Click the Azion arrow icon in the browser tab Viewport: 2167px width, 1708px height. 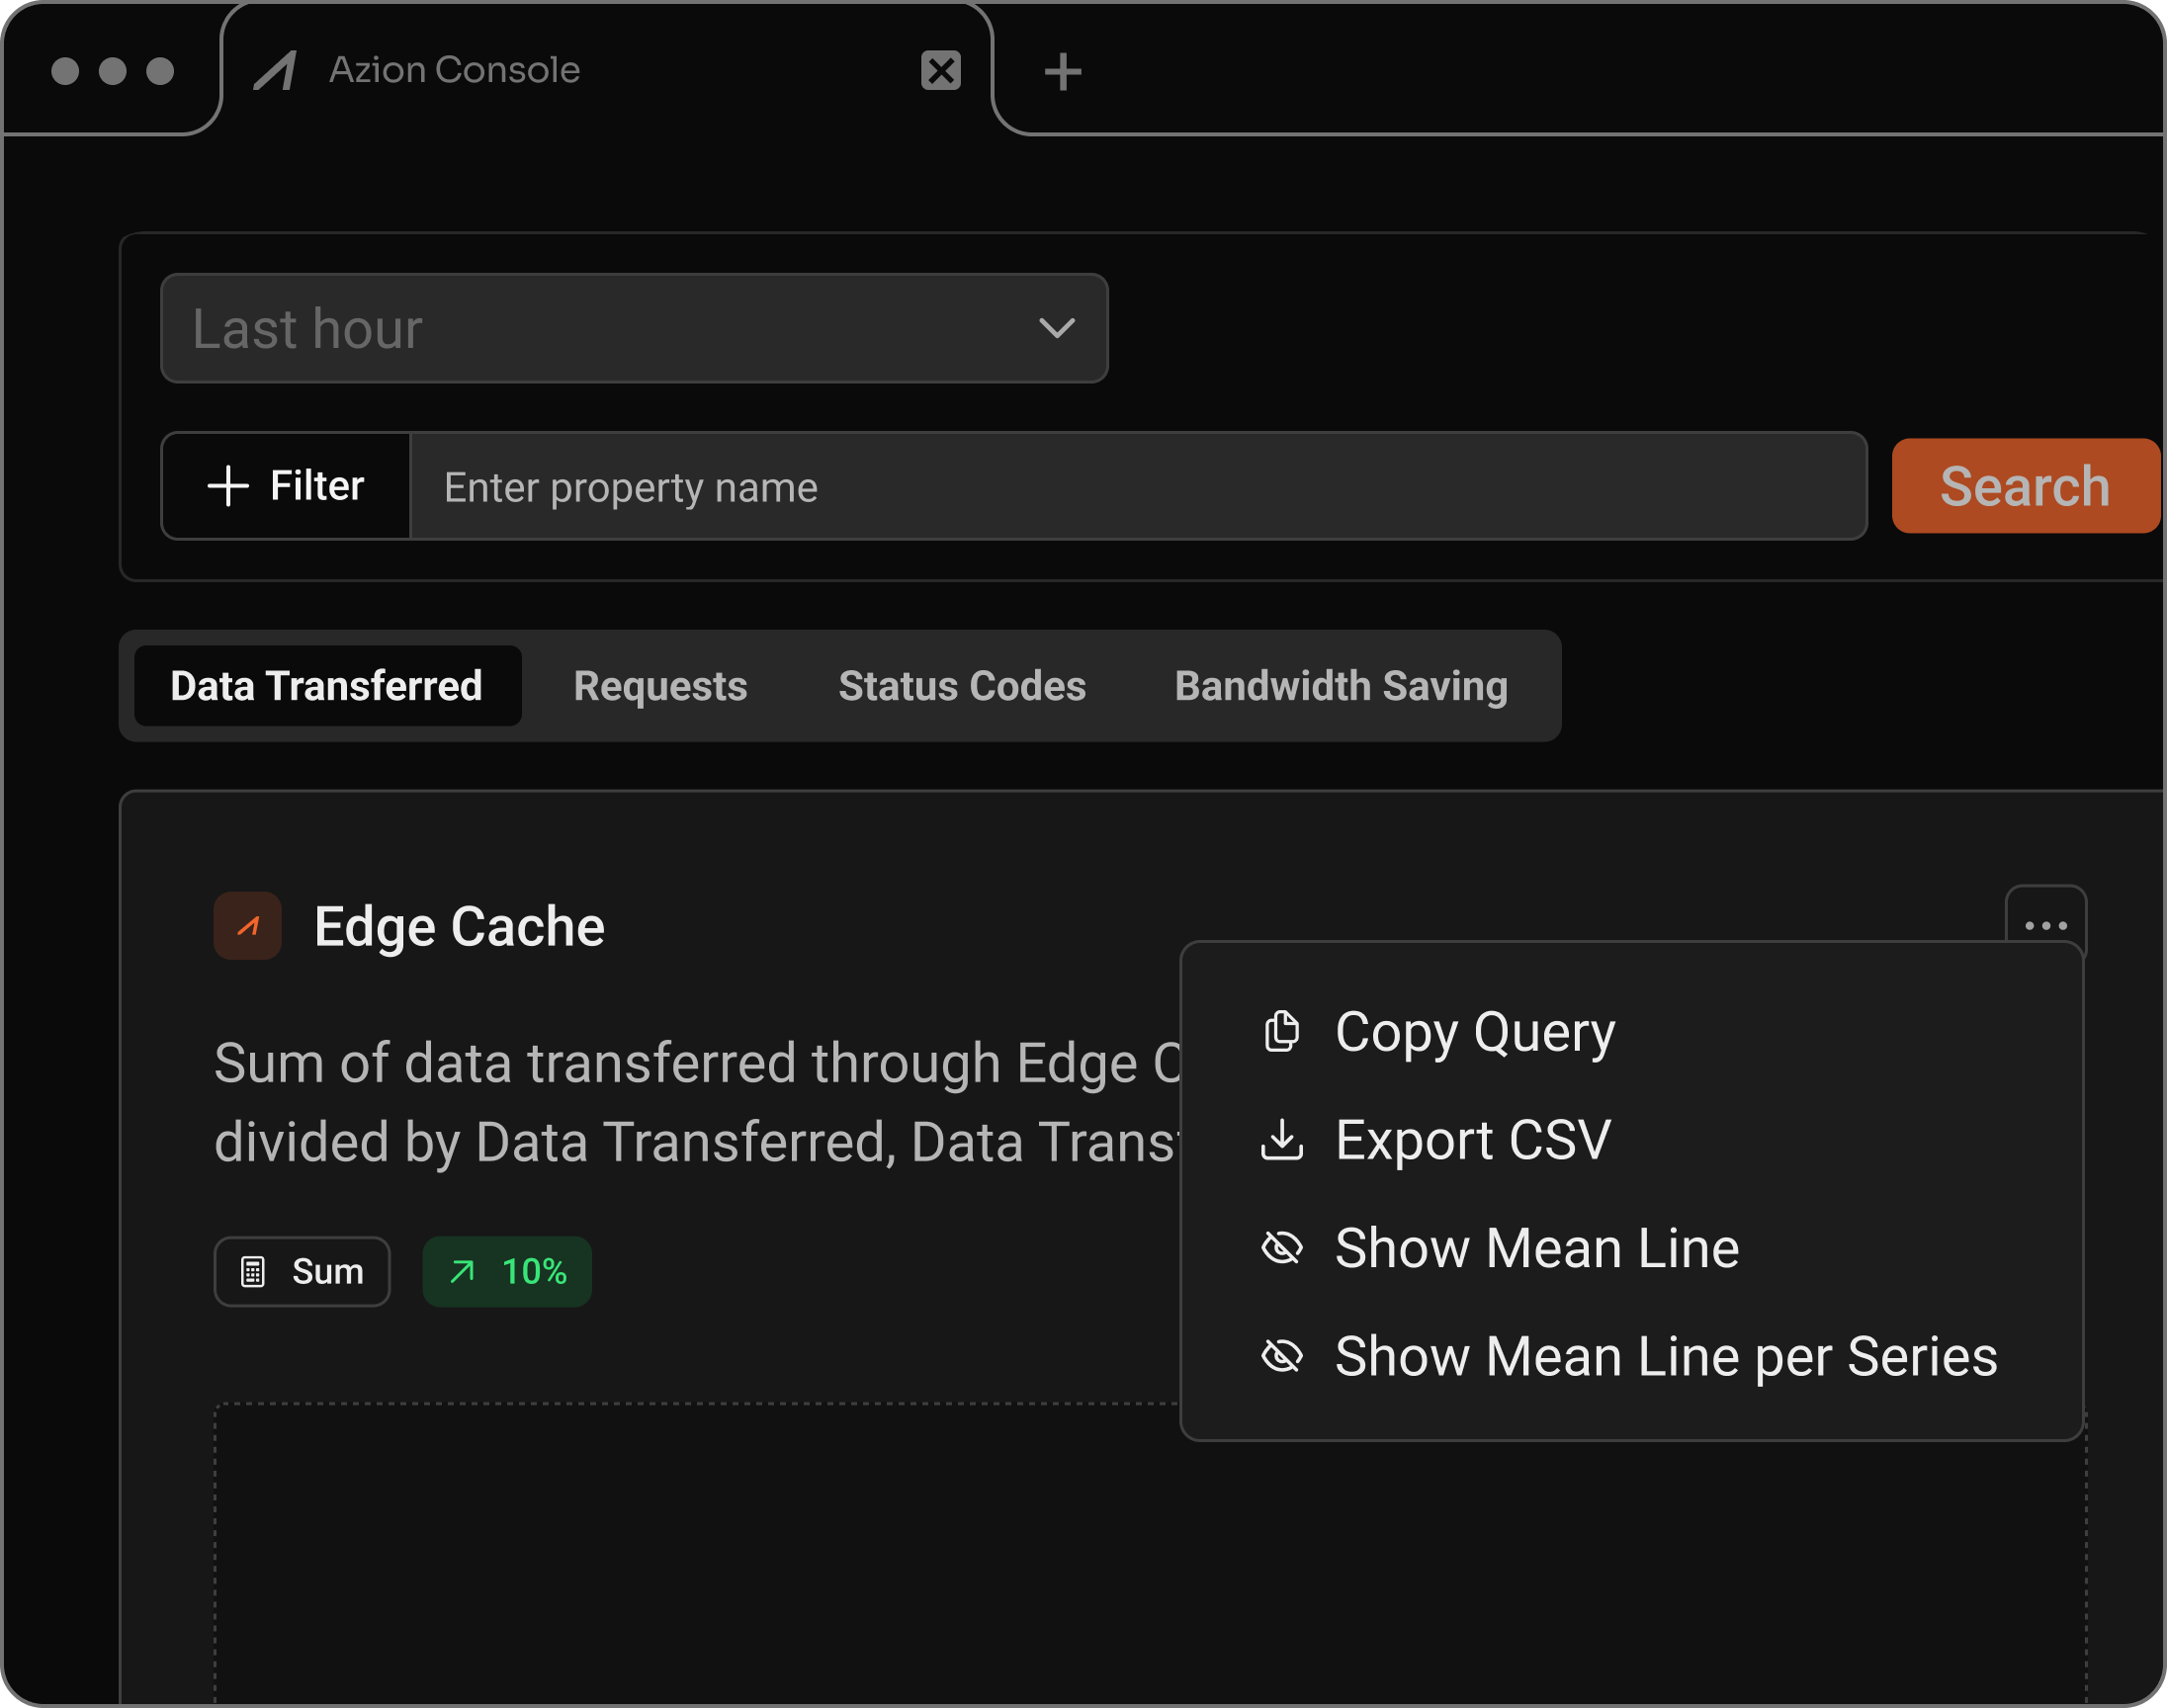(277, 70)
